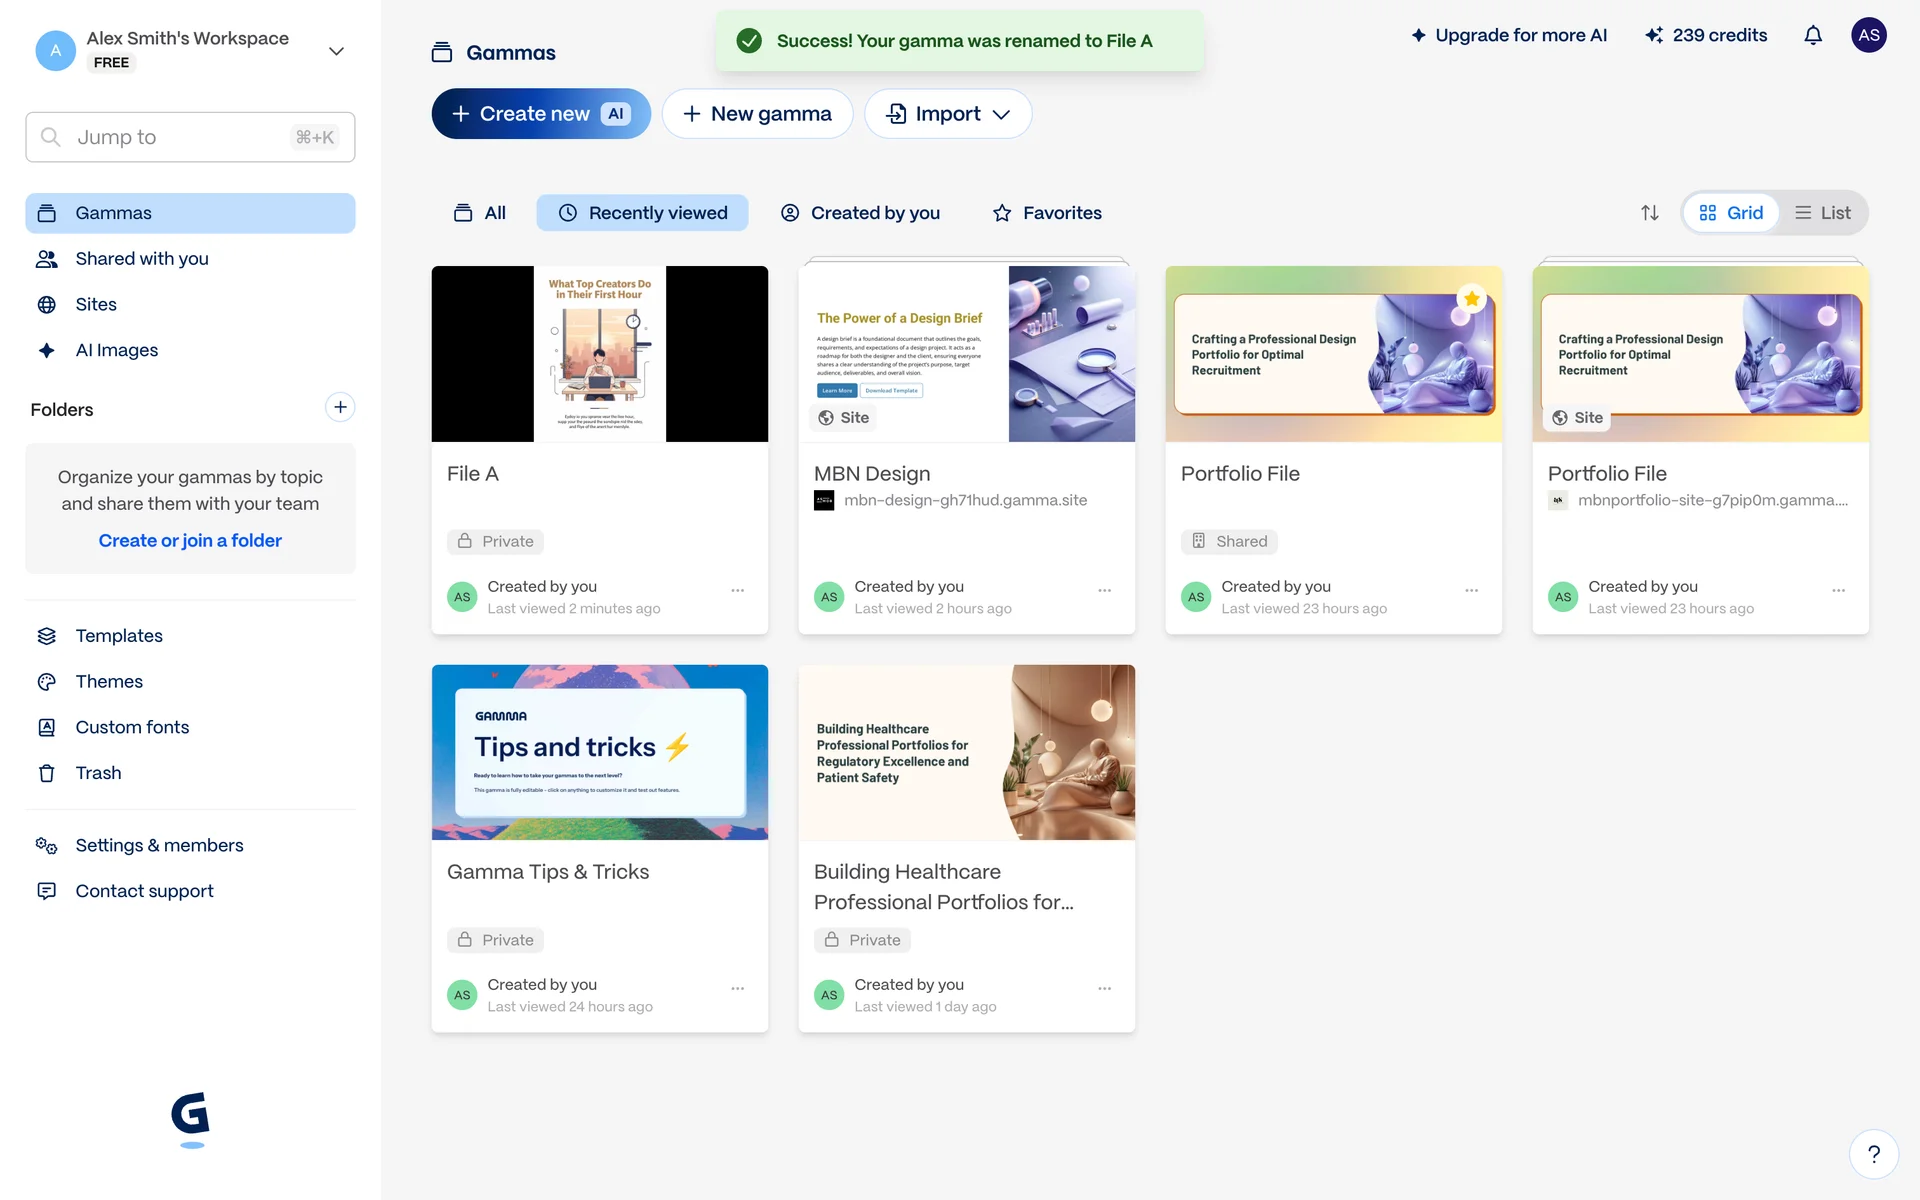Open AI Images in sidebar
The height and width of the screenshot is (1200, 1920).
tap(116, 350)
